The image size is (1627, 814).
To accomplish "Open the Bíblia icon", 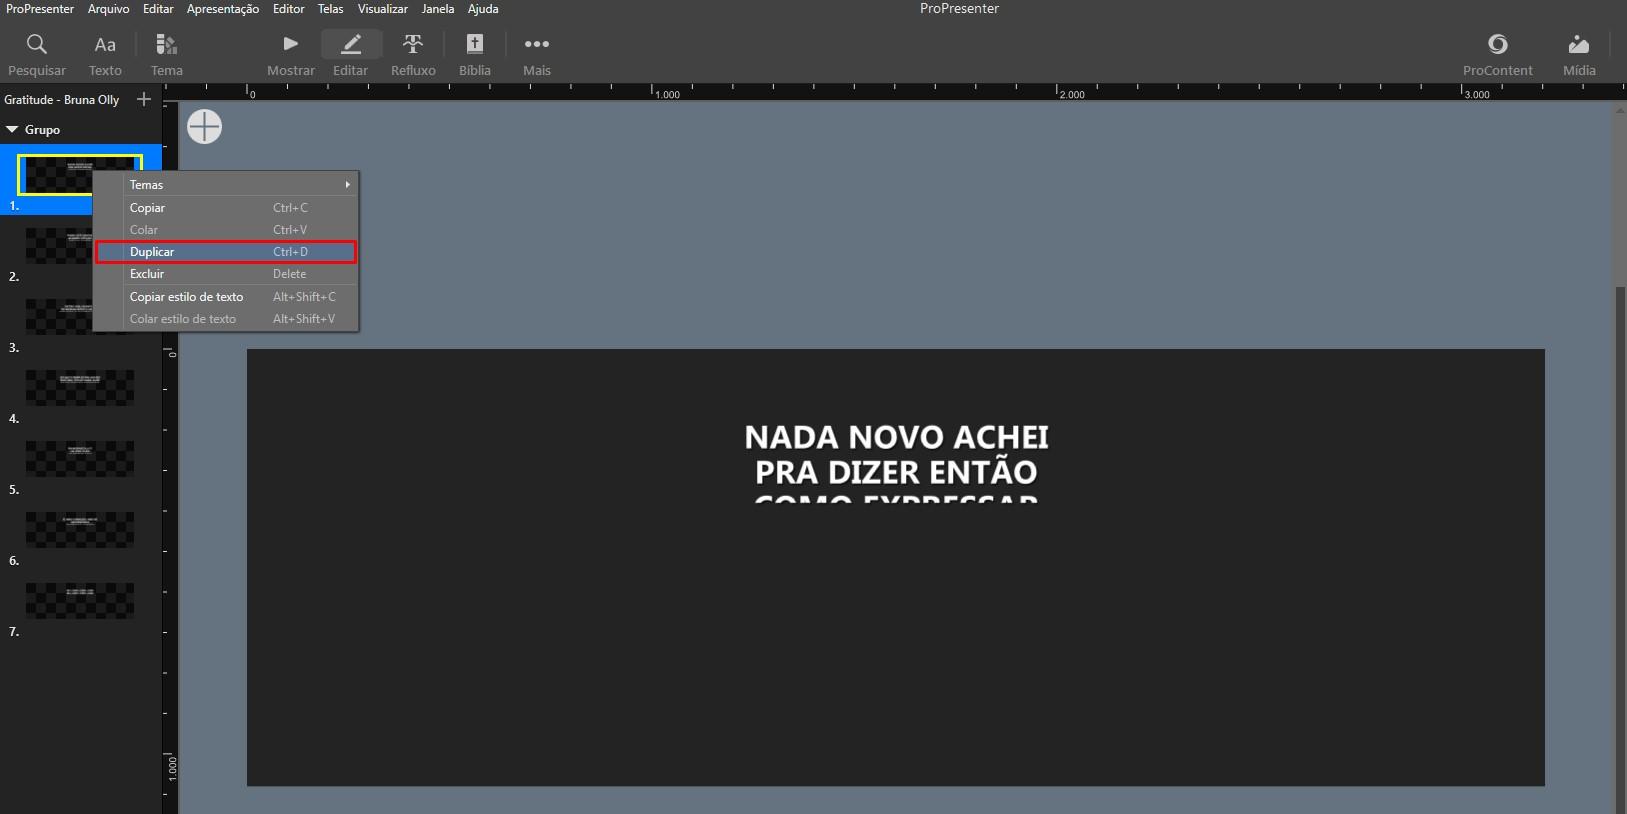I will tap(475, 44).
